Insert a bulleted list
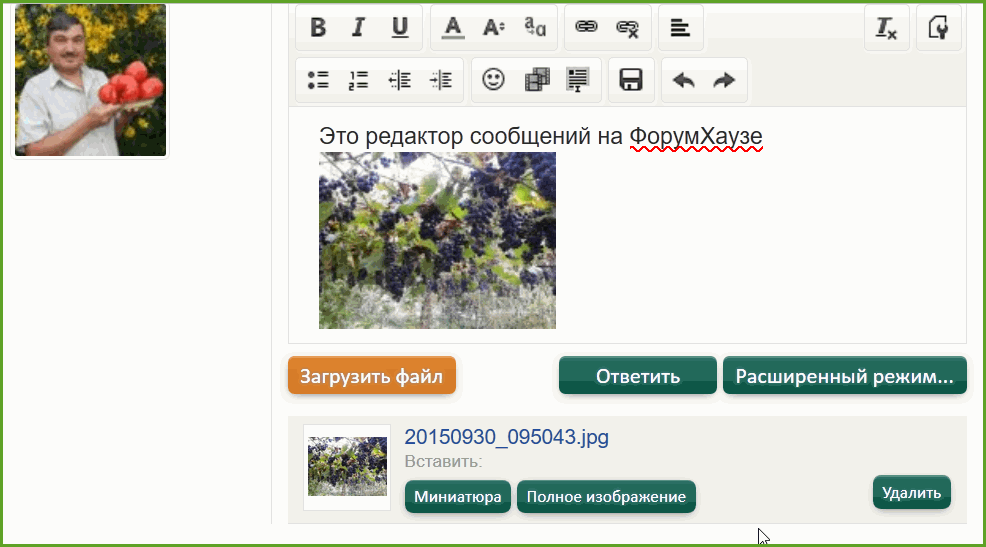 coord(318,80)
